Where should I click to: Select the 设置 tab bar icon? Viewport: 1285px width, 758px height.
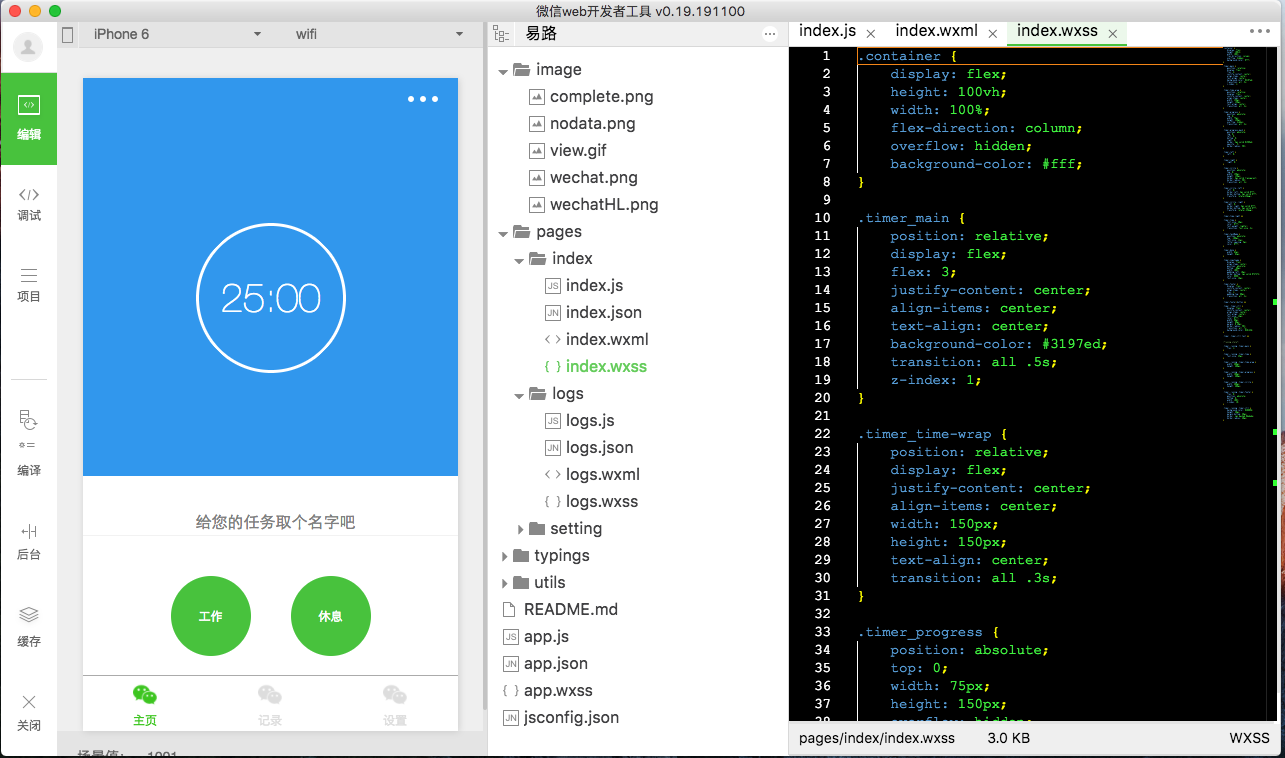(395, 706)
